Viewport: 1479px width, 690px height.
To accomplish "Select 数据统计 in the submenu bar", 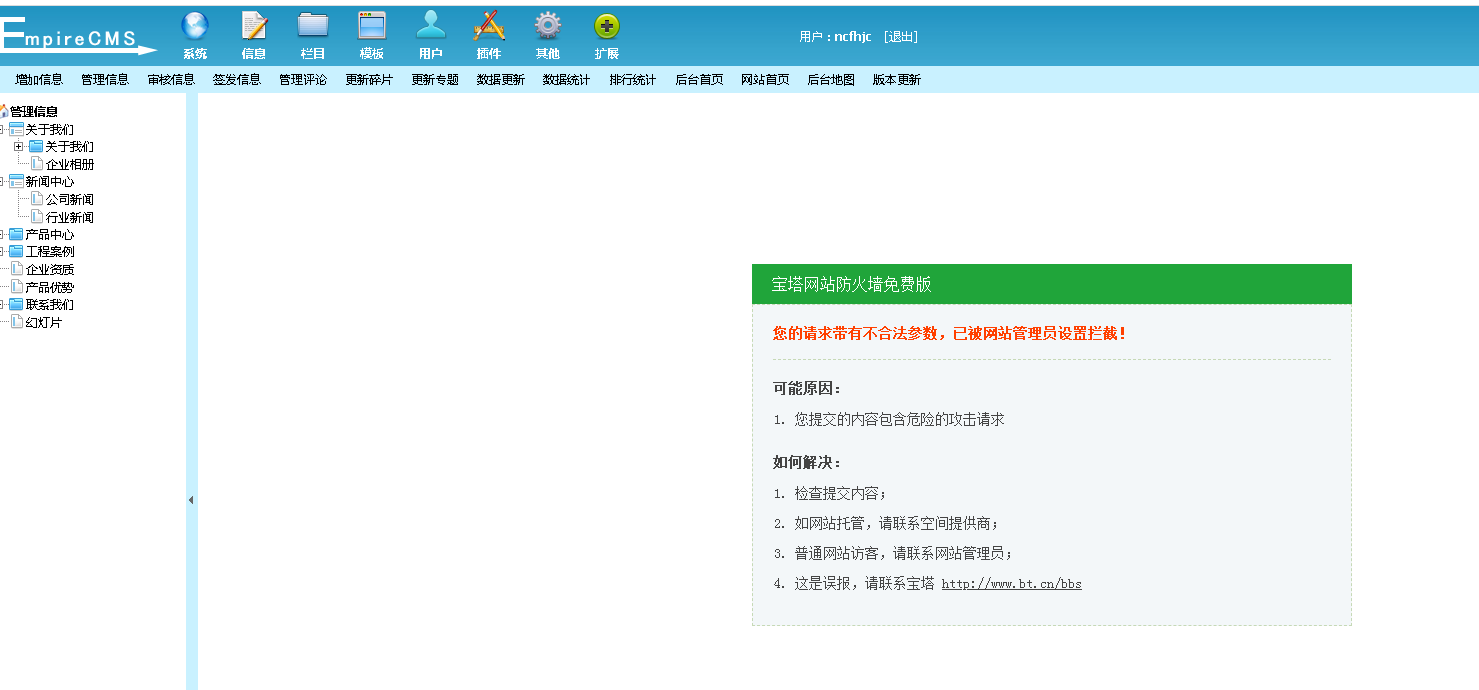I will [x=567, y=80].
